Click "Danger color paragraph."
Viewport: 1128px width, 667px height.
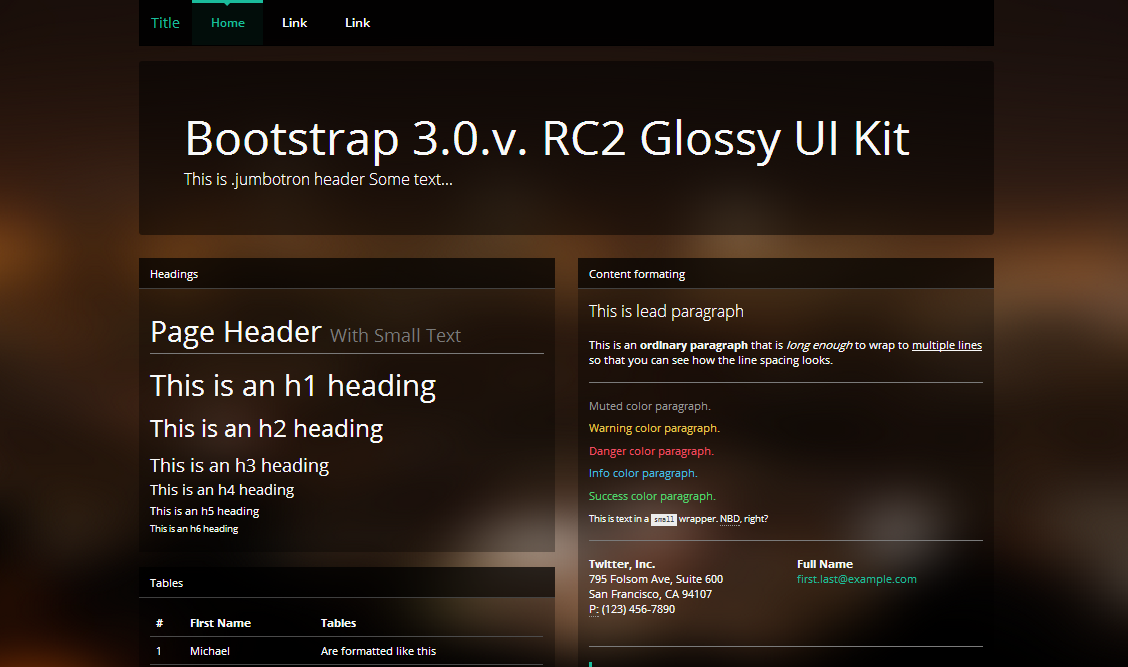(x=651, y=451)
